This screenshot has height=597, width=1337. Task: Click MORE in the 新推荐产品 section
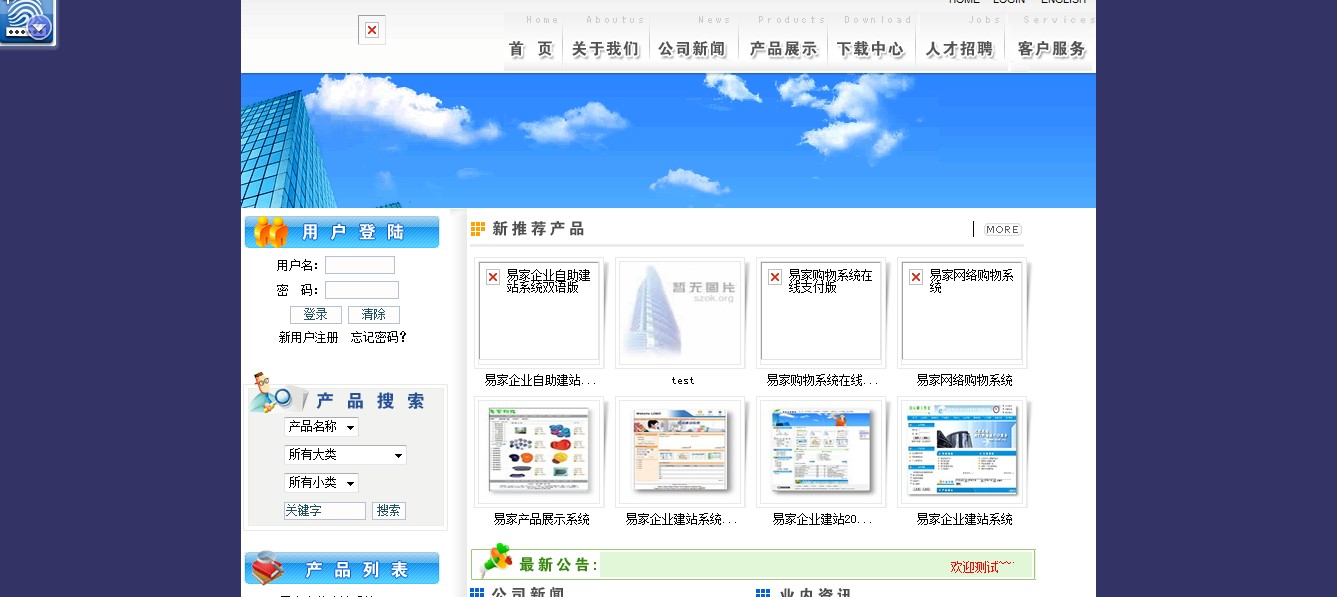[1002, 229]
